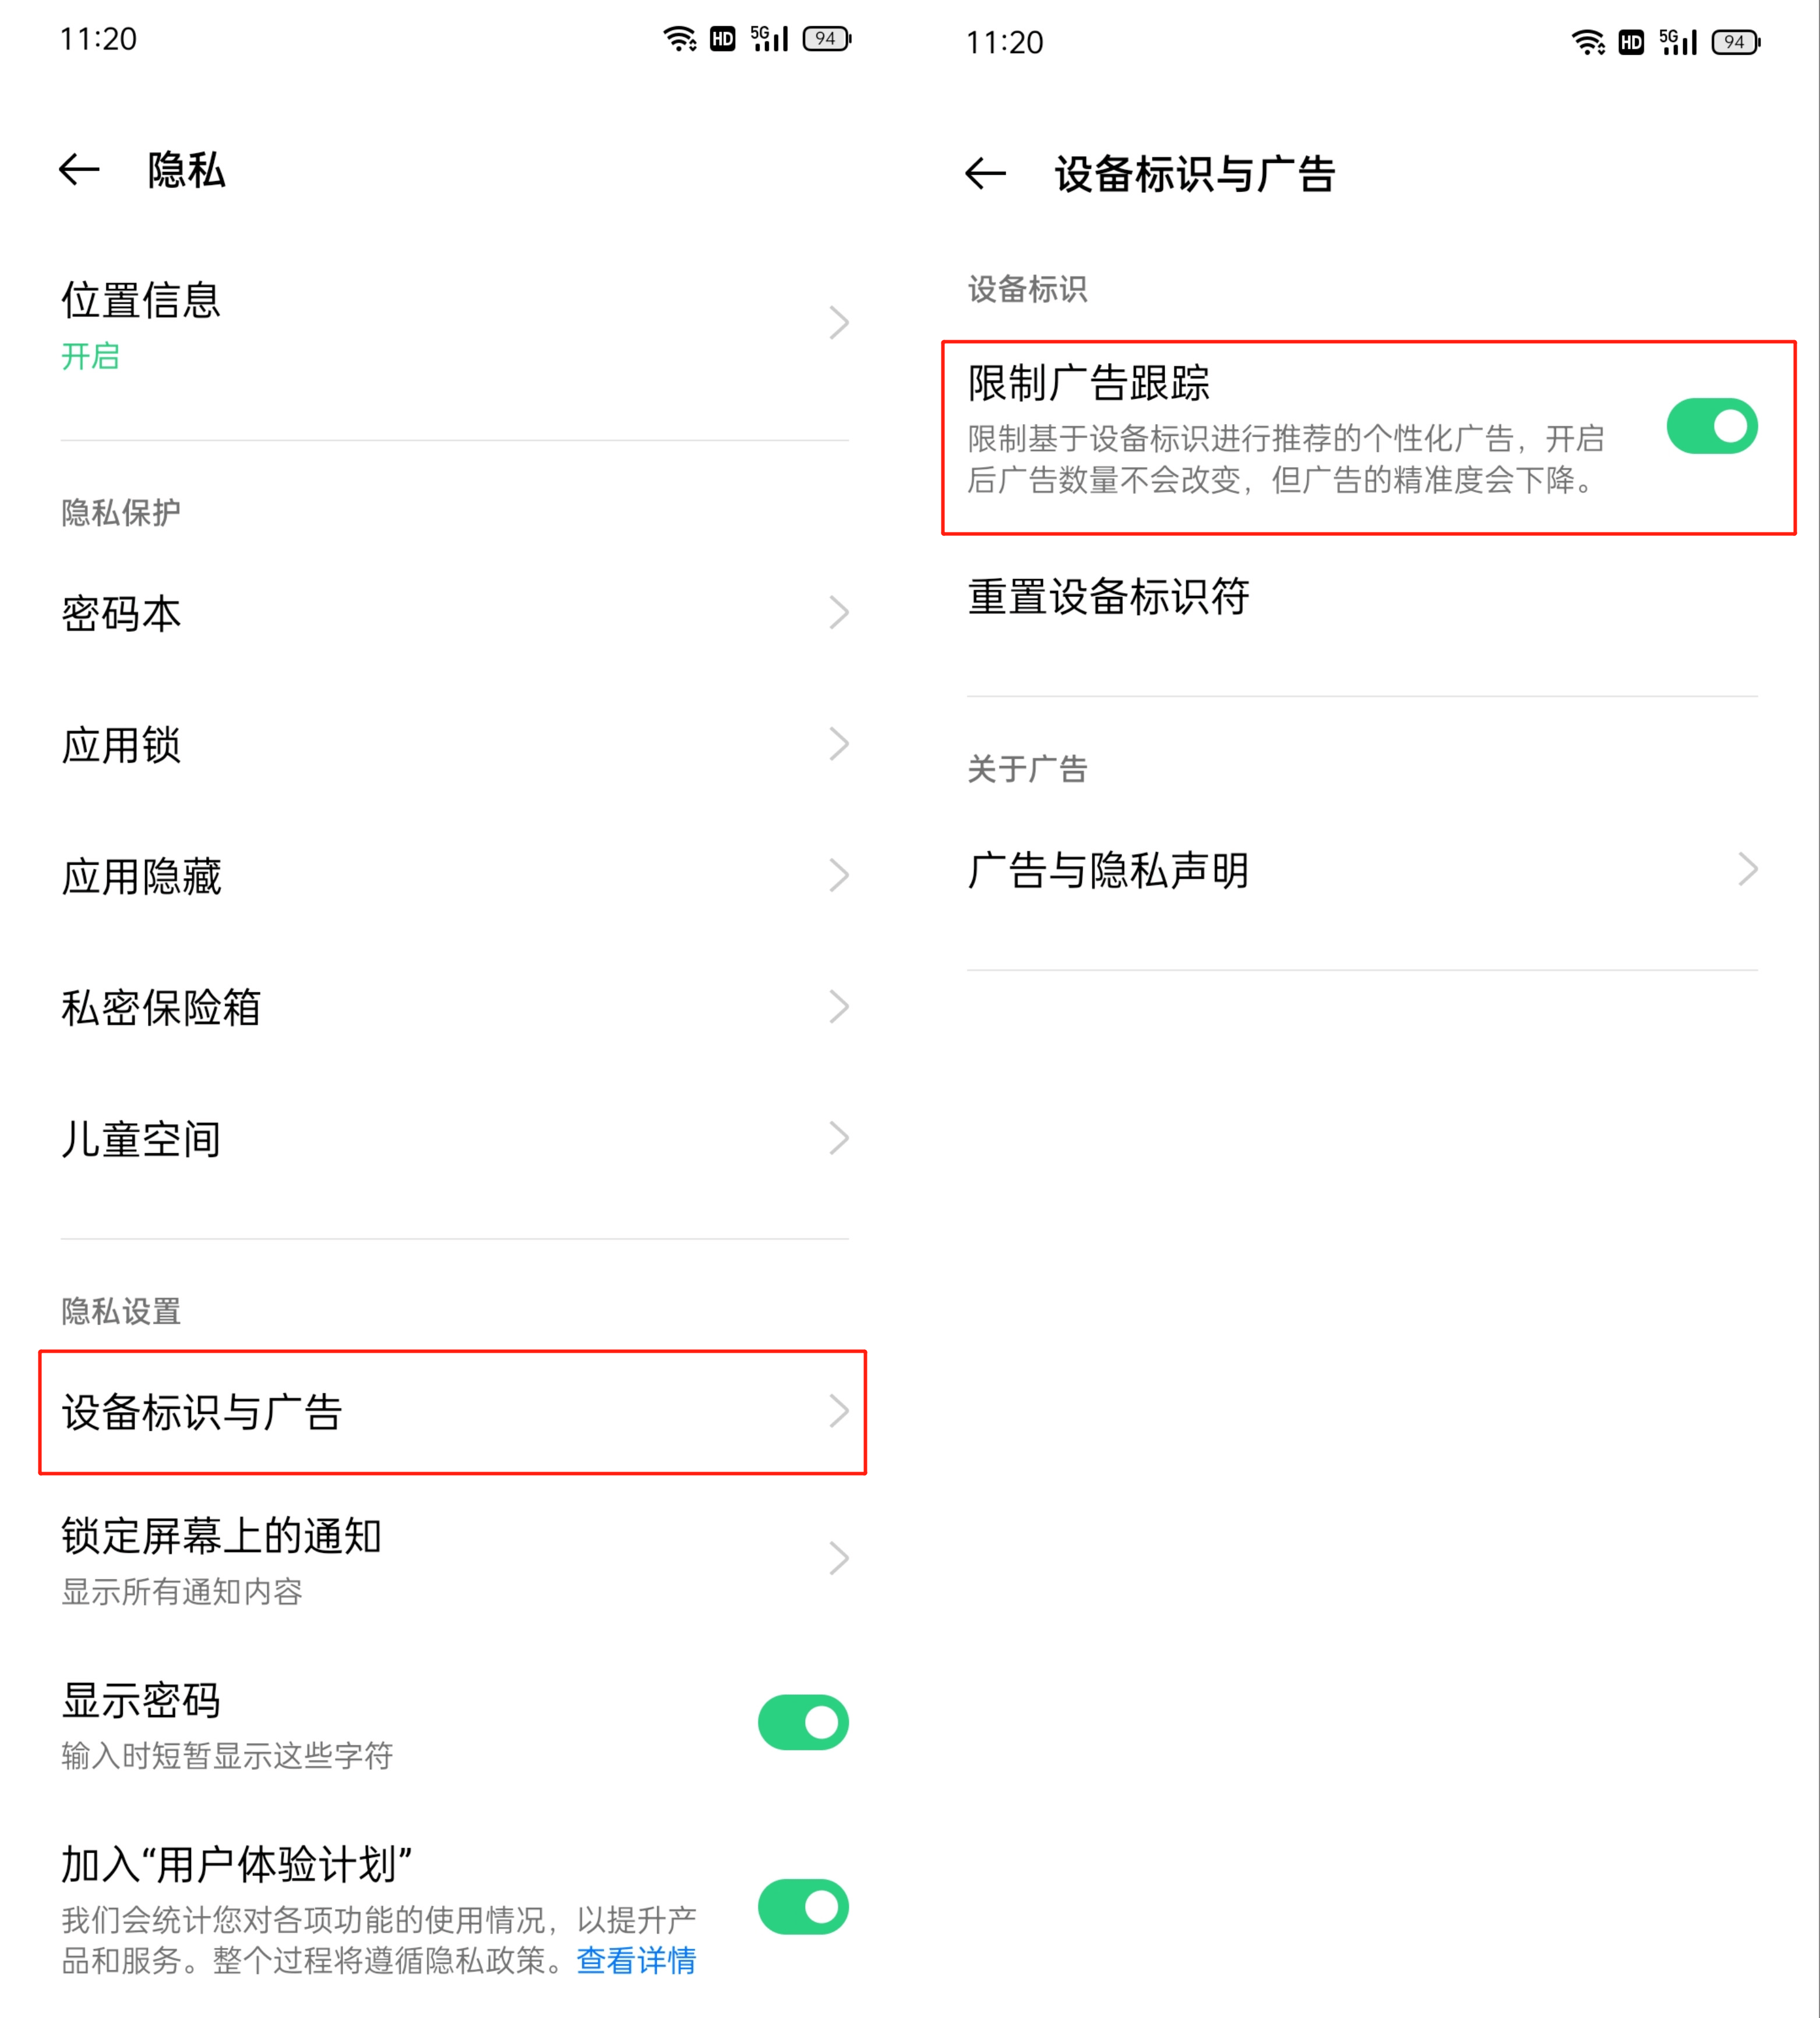Tap the back arrow on 设备标识与广告 page
This screenshot has height=2018, width=1820.
(985, 174)
